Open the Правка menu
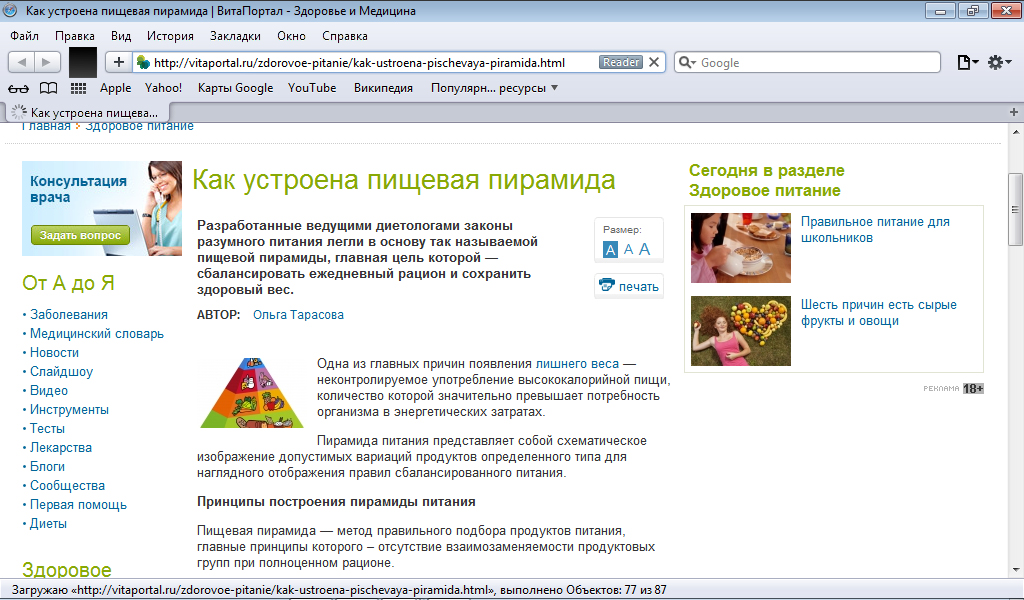Screen dimensions: 1024x600 [74, 36]
